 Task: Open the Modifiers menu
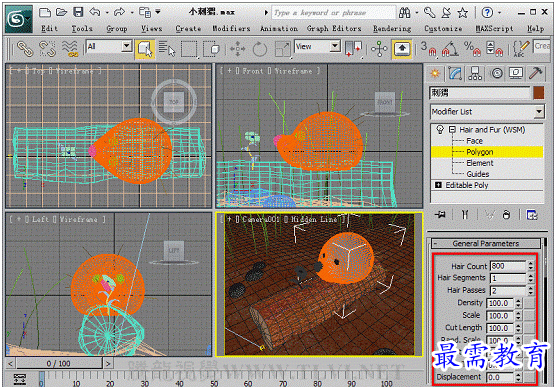click(231, 29)
